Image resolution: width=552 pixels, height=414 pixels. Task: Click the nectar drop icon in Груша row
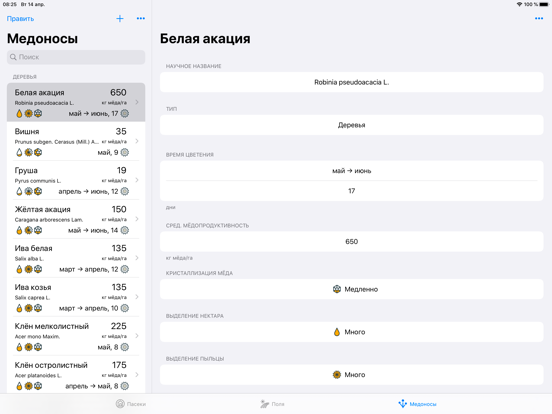[19, 191]
